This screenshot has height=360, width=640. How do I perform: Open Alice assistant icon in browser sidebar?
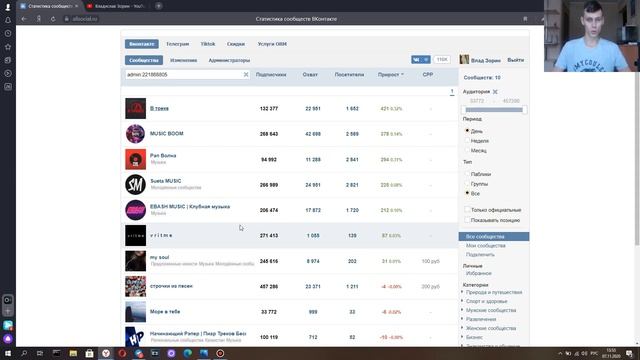point(8,339)
